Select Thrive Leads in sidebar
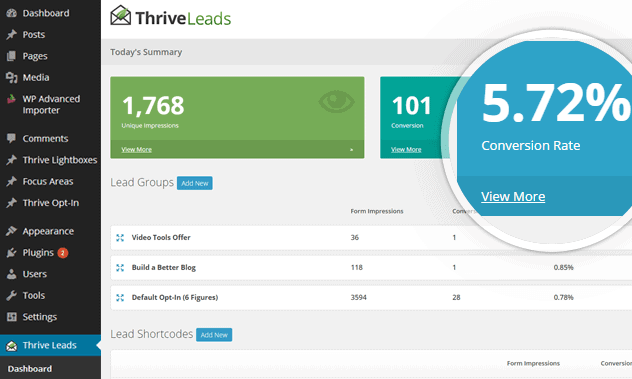The image size is (632, 379). (50, 346)
